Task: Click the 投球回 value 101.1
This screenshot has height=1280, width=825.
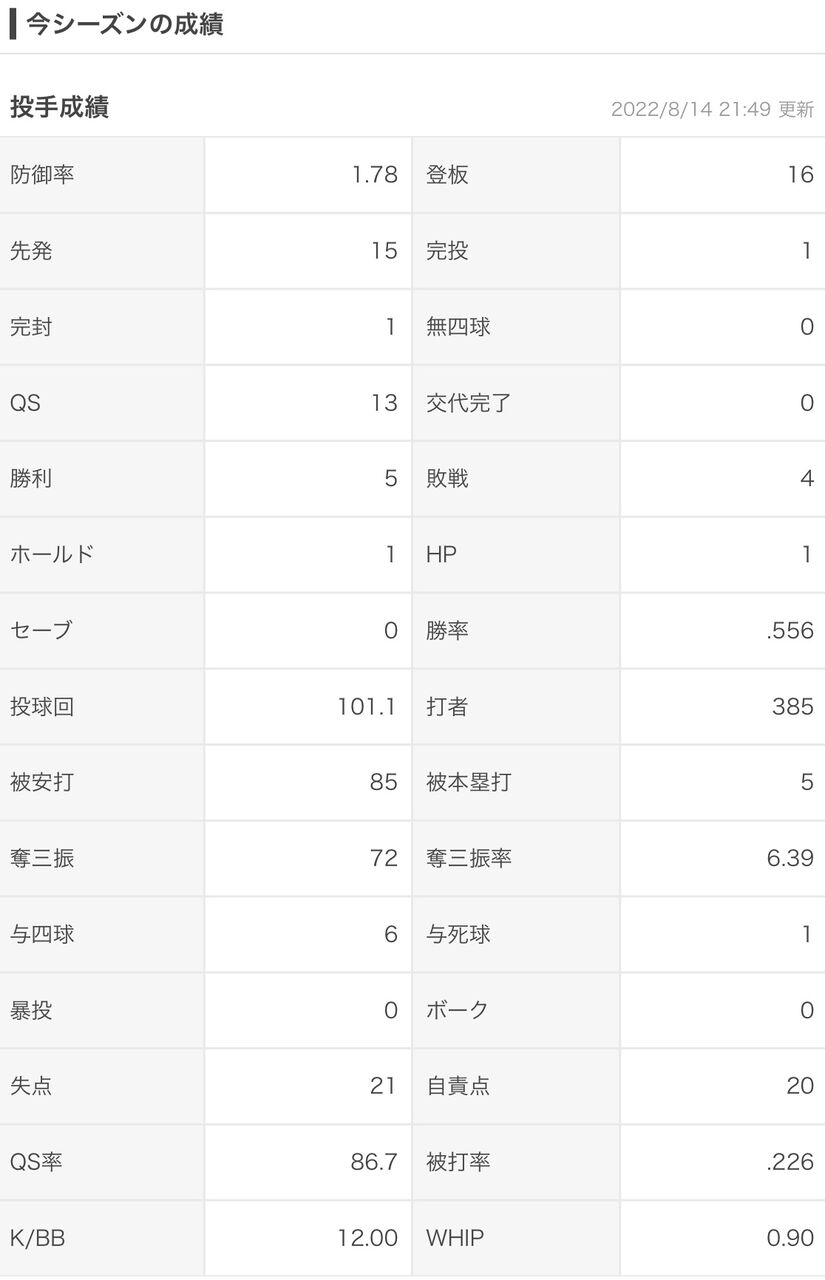Action: click(x=367, y=707)
